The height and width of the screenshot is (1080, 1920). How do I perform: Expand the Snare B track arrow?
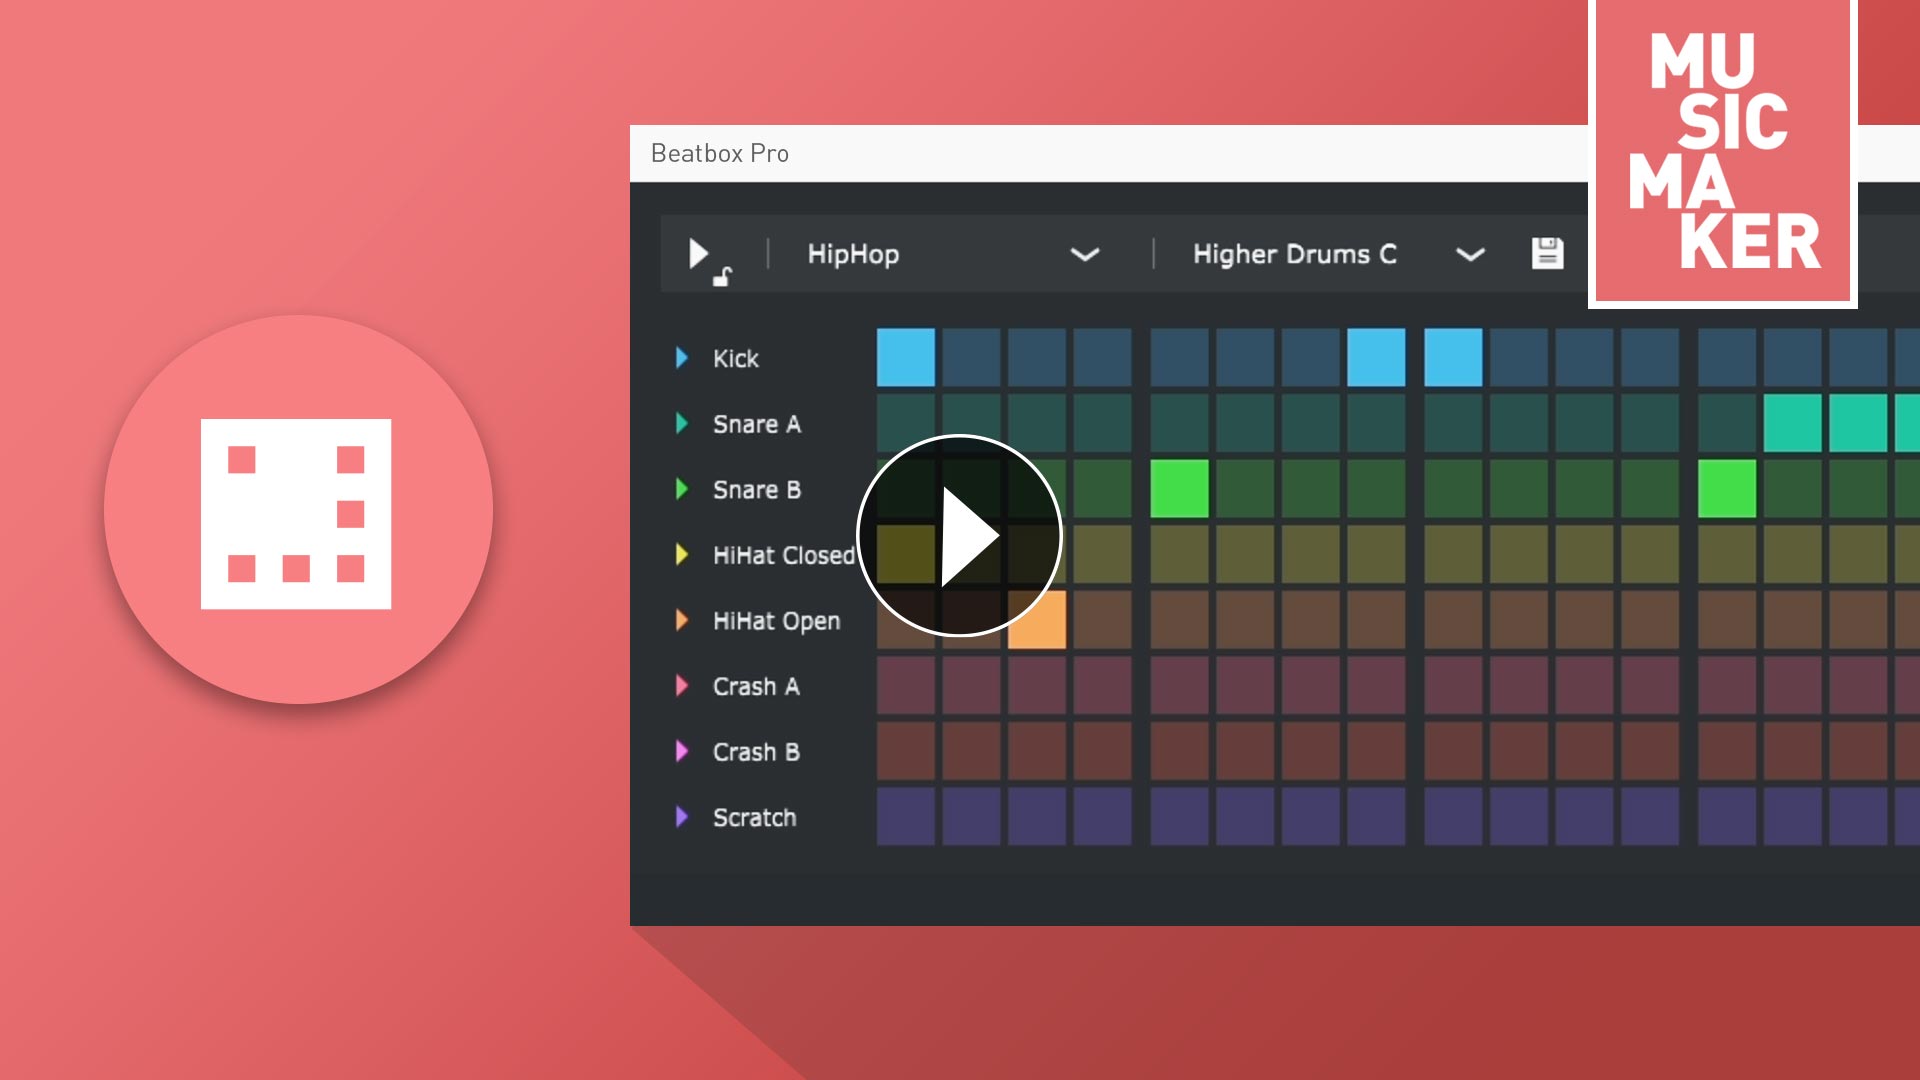pos(682,489)
